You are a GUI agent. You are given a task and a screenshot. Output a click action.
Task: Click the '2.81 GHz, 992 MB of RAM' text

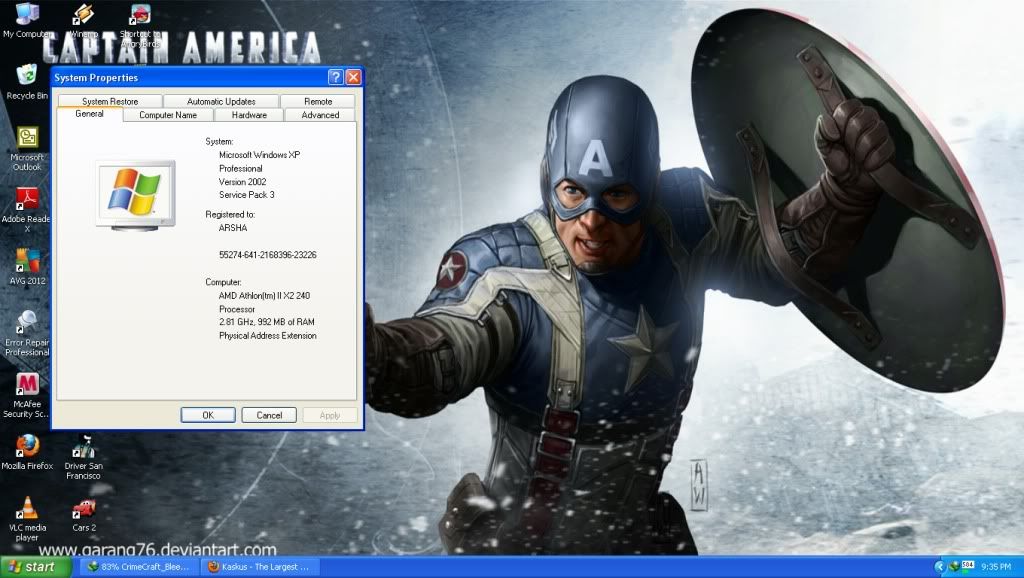(266, 322)
